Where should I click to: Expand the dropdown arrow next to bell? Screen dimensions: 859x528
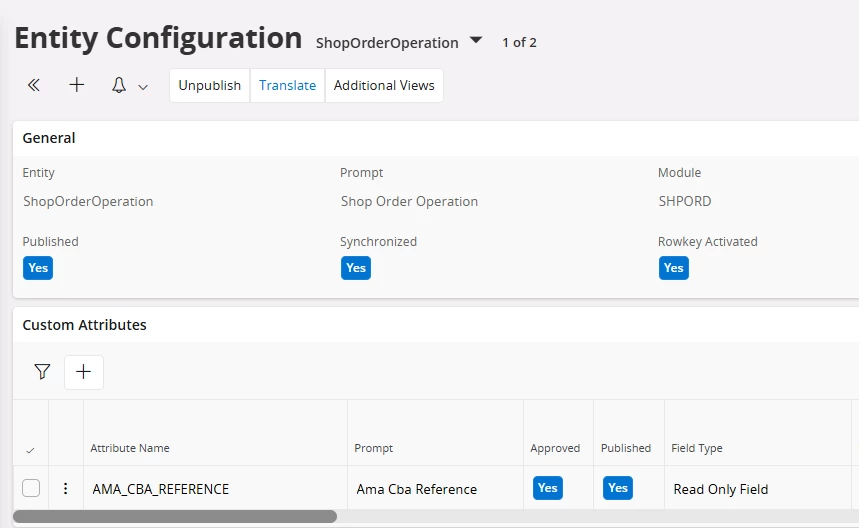pos(143,87)
